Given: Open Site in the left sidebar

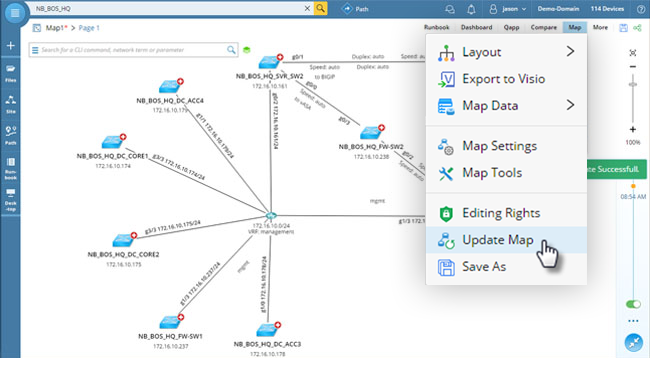Looking at the screenshot, I should click(x=11, y=104).
